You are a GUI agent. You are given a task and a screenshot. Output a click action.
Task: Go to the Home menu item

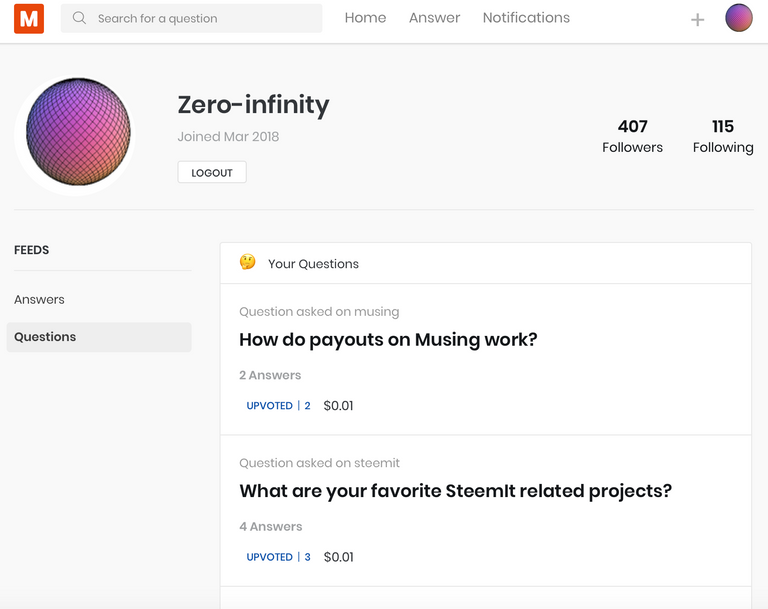click(x=365, y=18)
